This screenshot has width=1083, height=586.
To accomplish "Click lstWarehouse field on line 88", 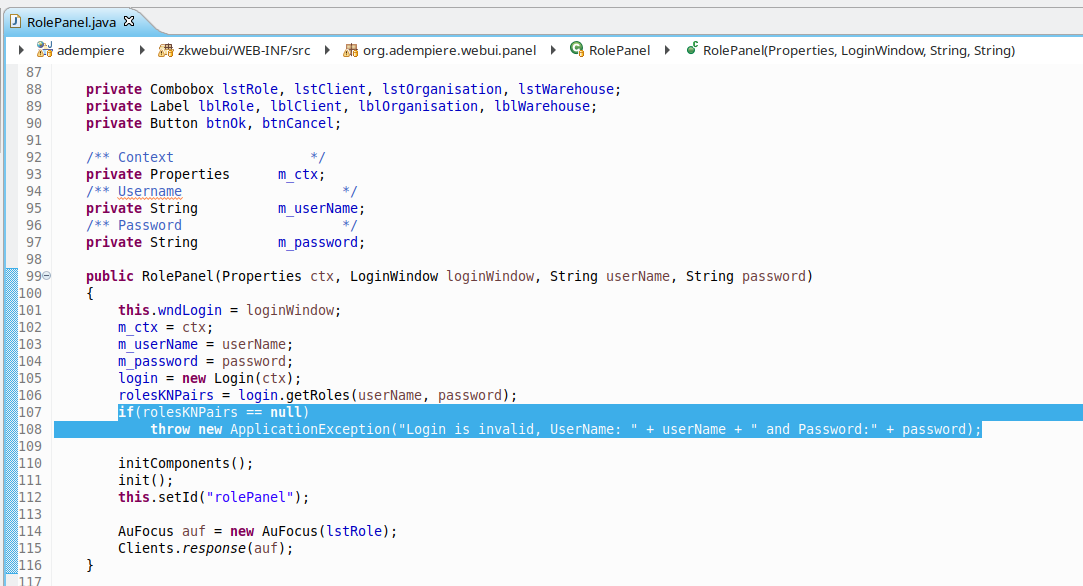I will click(566, 89).
